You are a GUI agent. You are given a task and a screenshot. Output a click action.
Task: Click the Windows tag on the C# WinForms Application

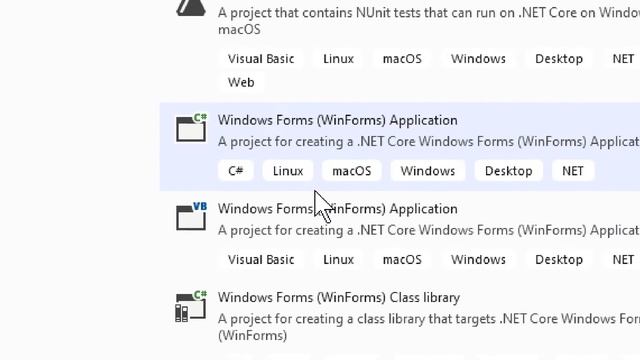point(428,171)
